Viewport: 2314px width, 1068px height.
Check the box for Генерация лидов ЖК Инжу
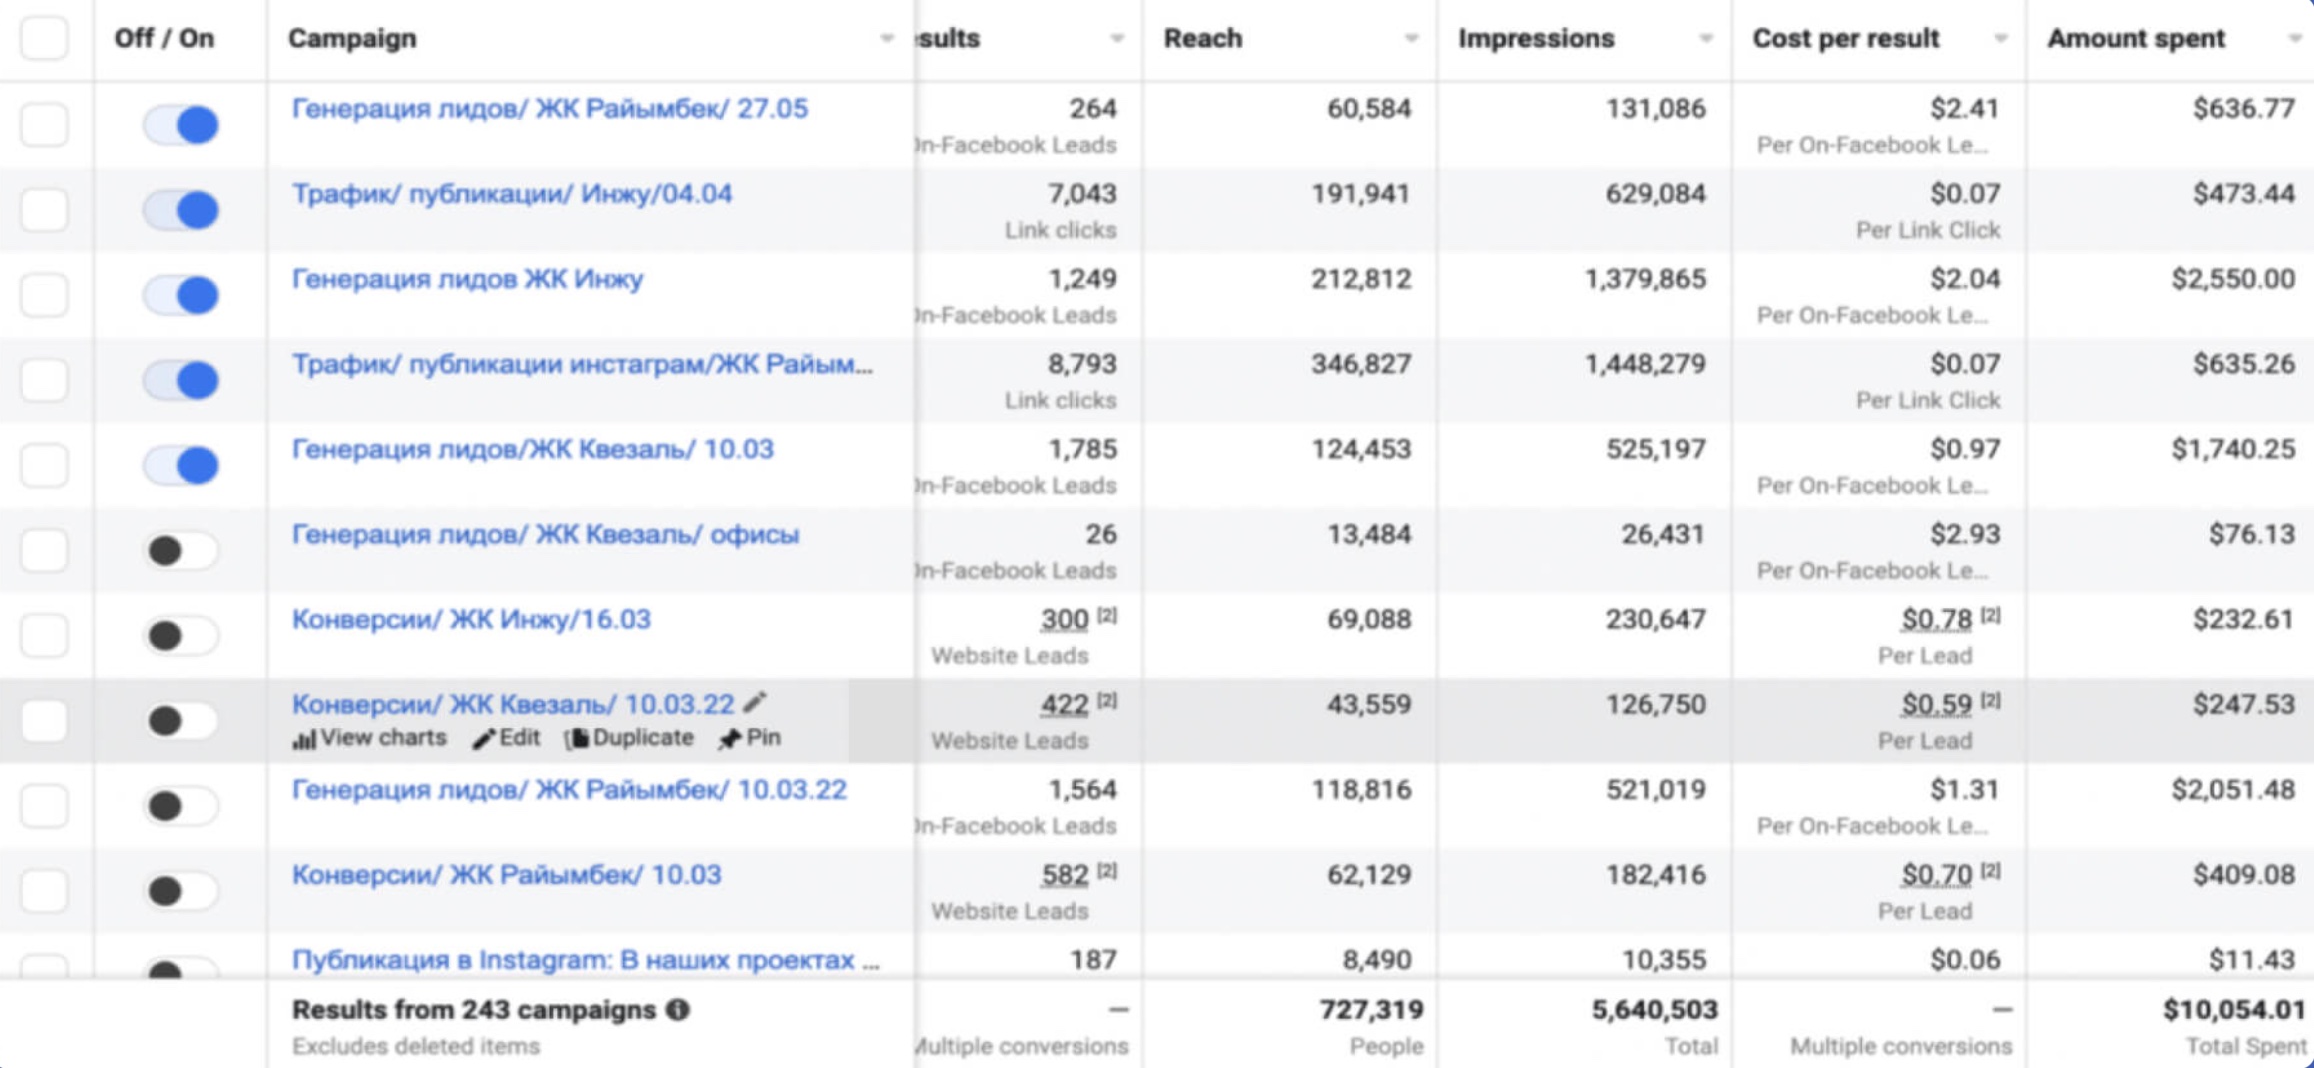pos(44,295)
